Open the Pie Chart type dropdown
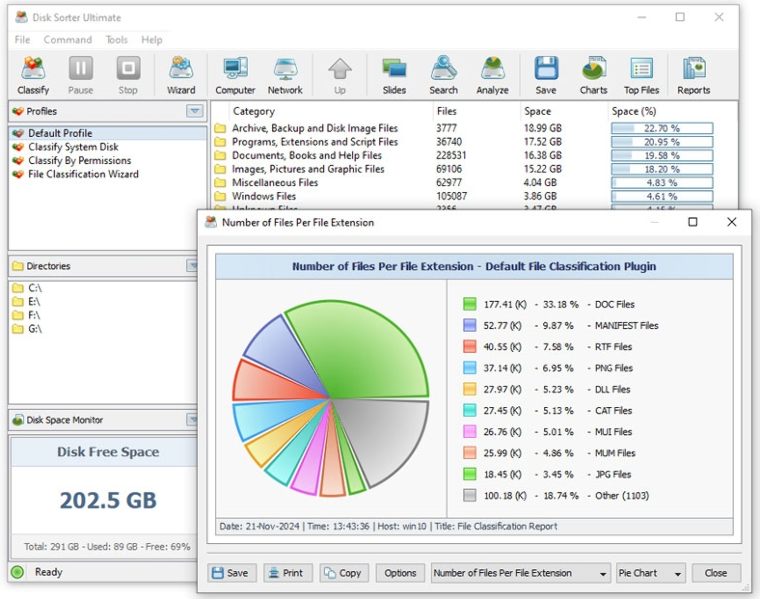The height and width of the screenshot is (599, 760). [650, 573]
